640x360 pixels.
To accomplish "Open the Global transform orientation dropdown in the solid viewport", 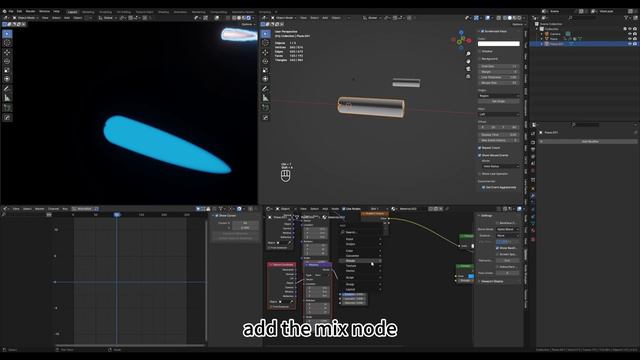I will (x=372, y=18).
